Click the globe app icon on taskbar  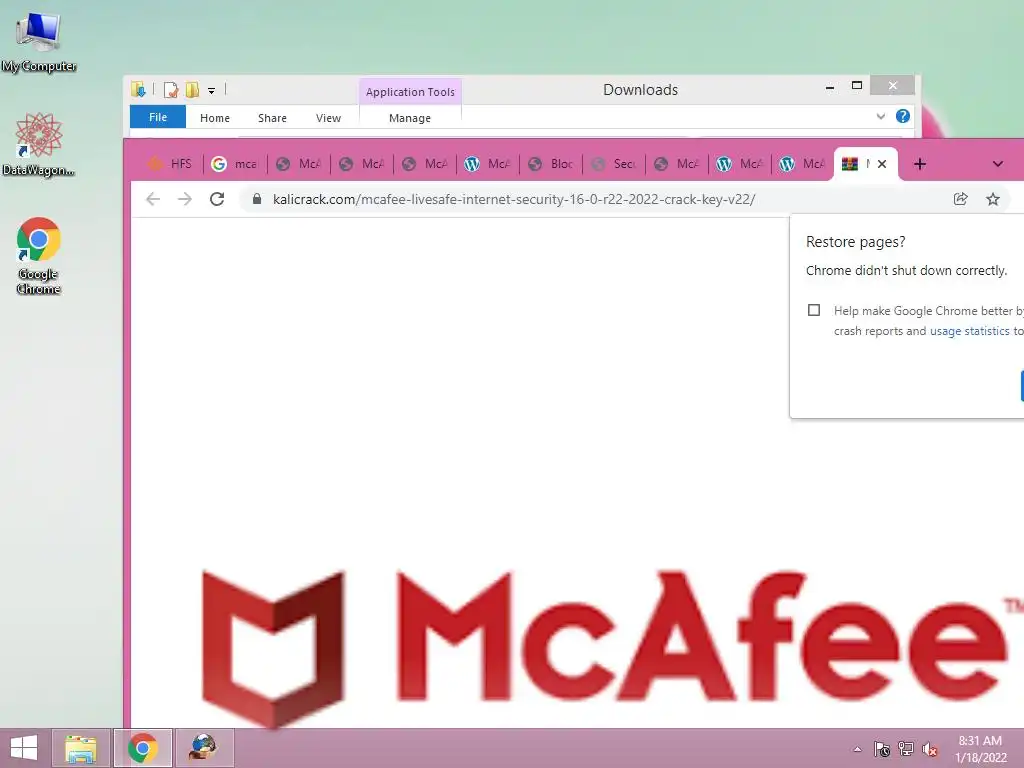click(204, 748)
